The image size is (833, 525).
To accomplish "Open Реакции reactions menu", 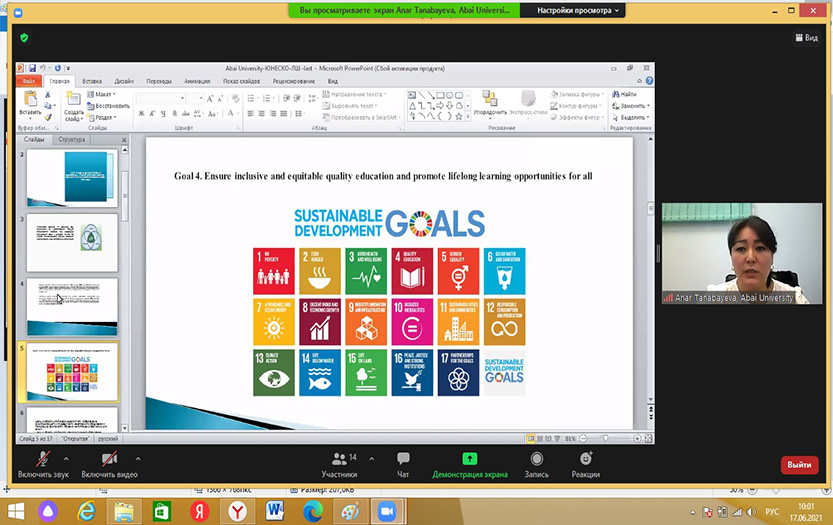I will tap(585, 464).
